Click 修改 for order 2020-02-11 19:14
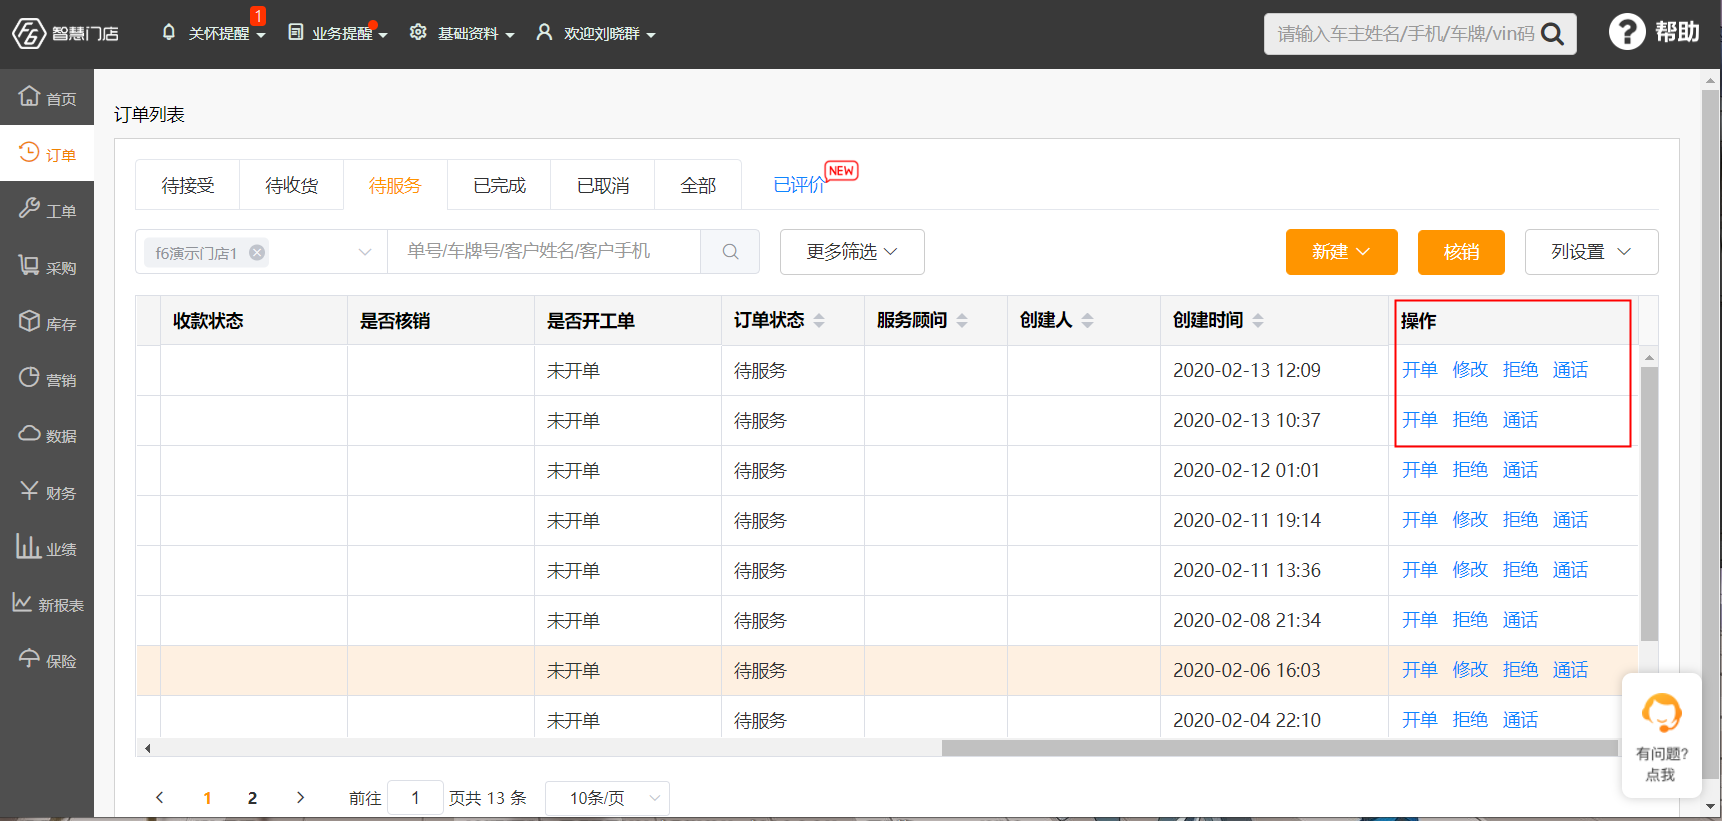 (1470, 520)
